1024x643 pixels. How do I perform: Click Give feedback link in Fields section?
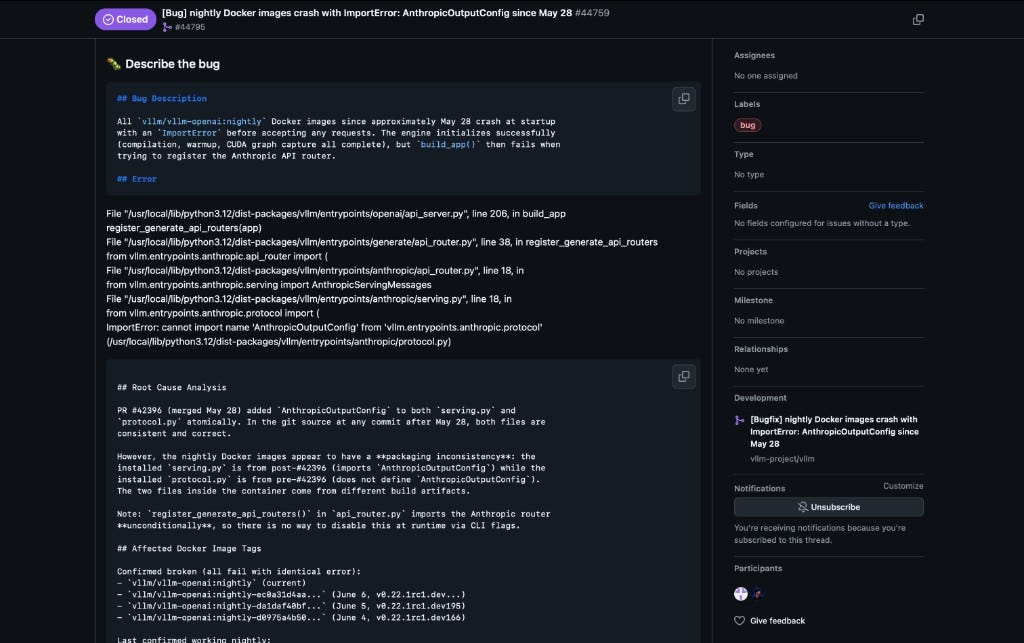coord(895,206)
